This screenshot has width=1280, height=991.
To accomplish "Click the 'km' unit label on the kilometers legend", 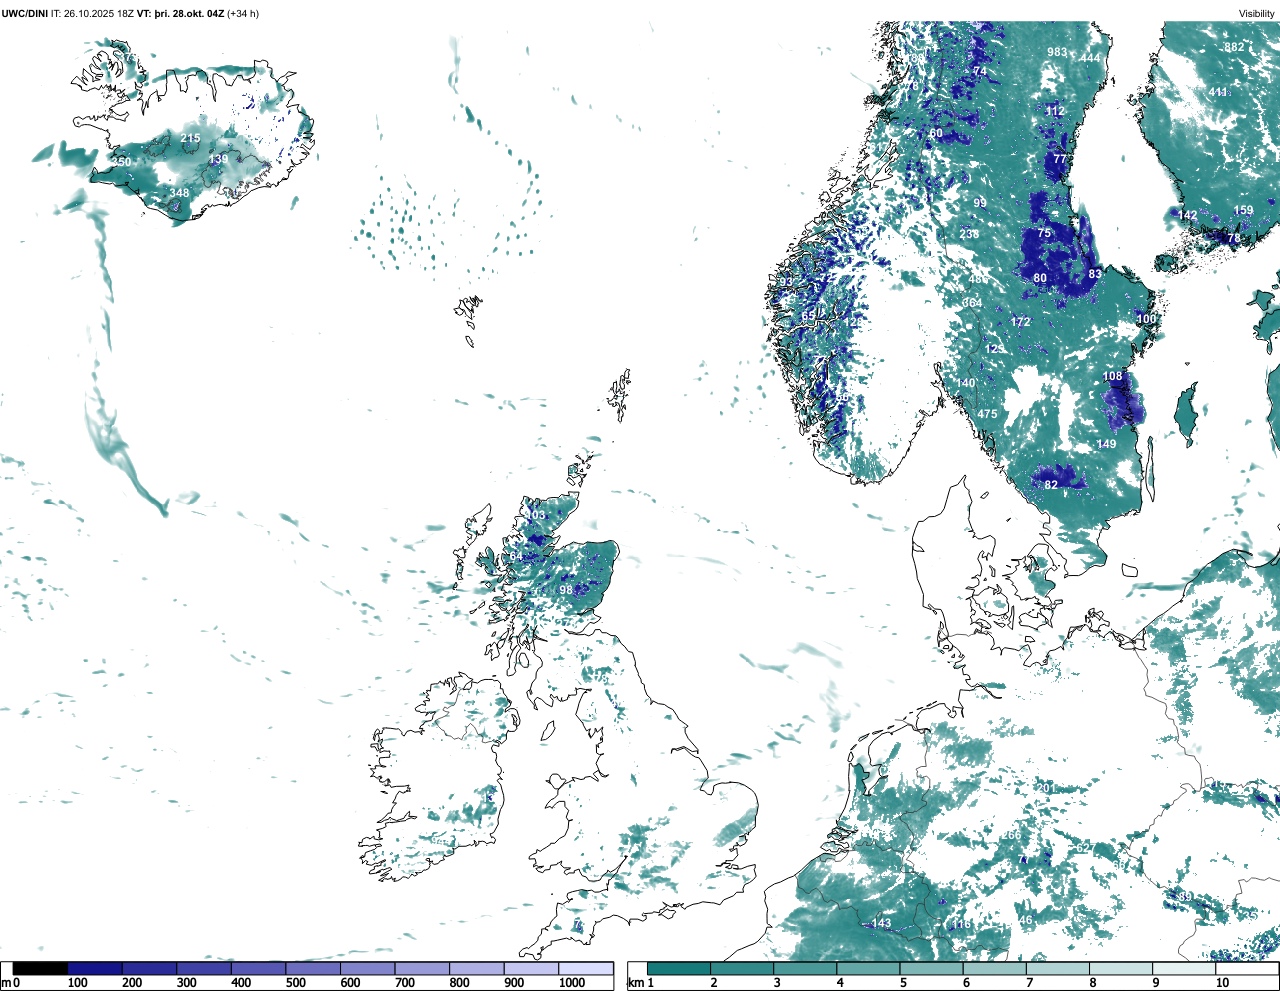I will pos(634,983).
